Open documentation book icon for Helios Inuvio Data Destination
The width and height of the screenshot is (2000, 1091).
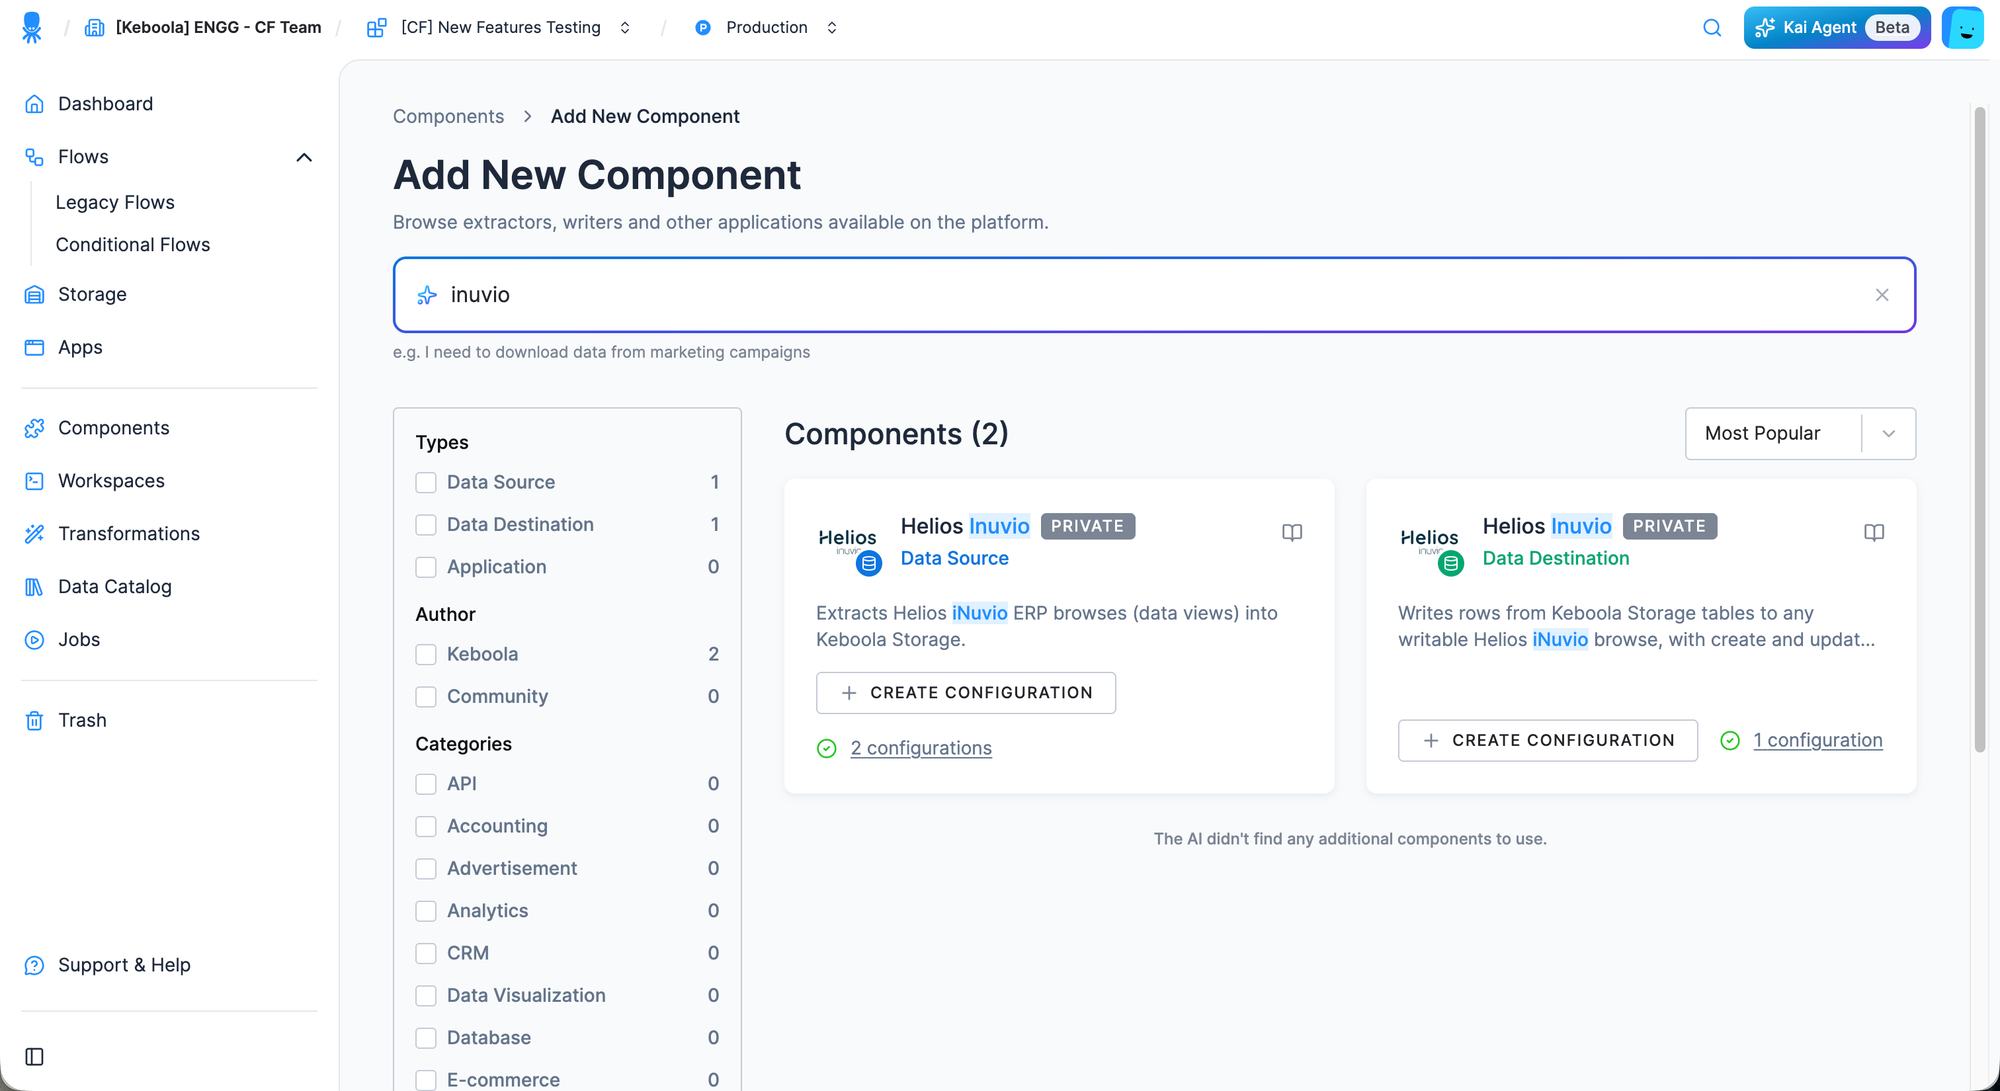[x=1874, y=533]
